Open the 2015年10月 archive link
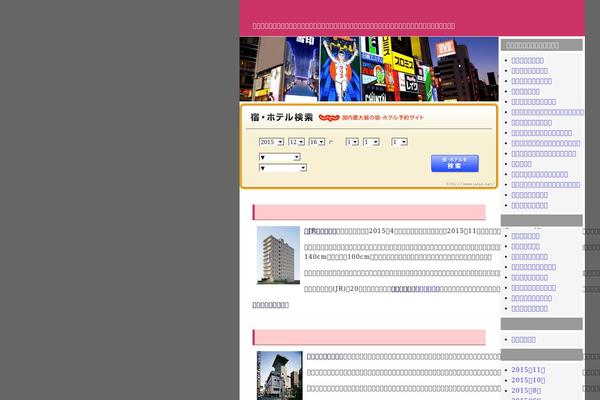The height and width of the screenshot is (400, 600). coord(528,380)
